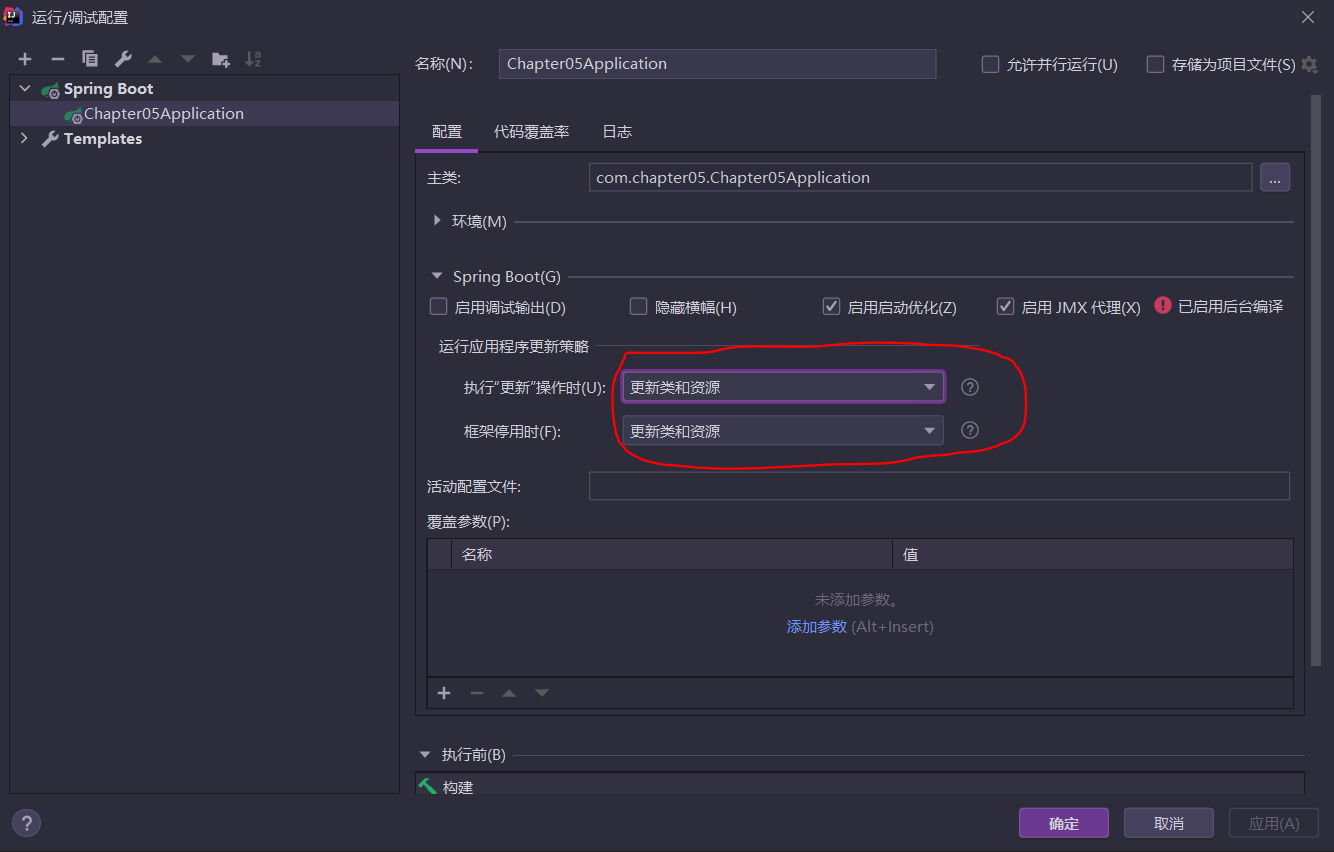
Task: Click inside the 活动配置文件 input field
Action: tap(939, 486)
